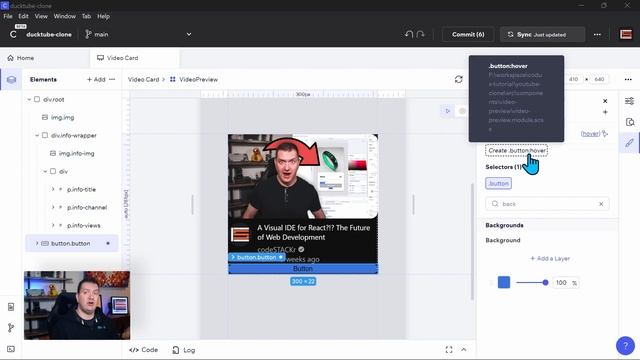
Task: Select the styles pen icon in right rail
Action: [x=629, y=143]
